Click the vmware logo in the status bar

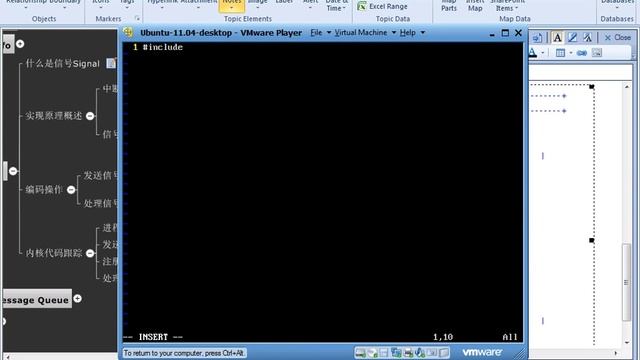click(x=482, y=352)
